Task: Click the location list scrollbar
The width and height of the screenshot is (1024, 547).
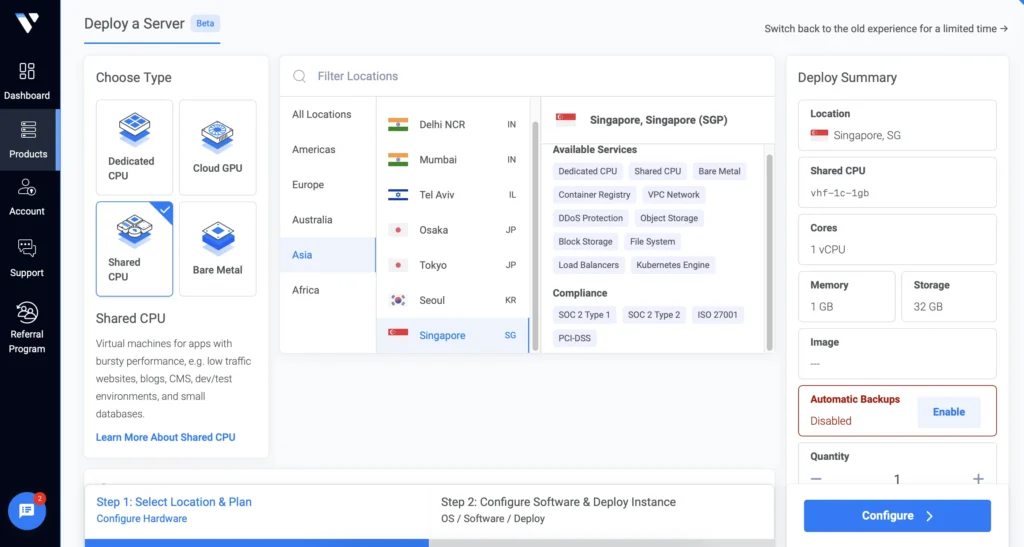Action: 536,236
